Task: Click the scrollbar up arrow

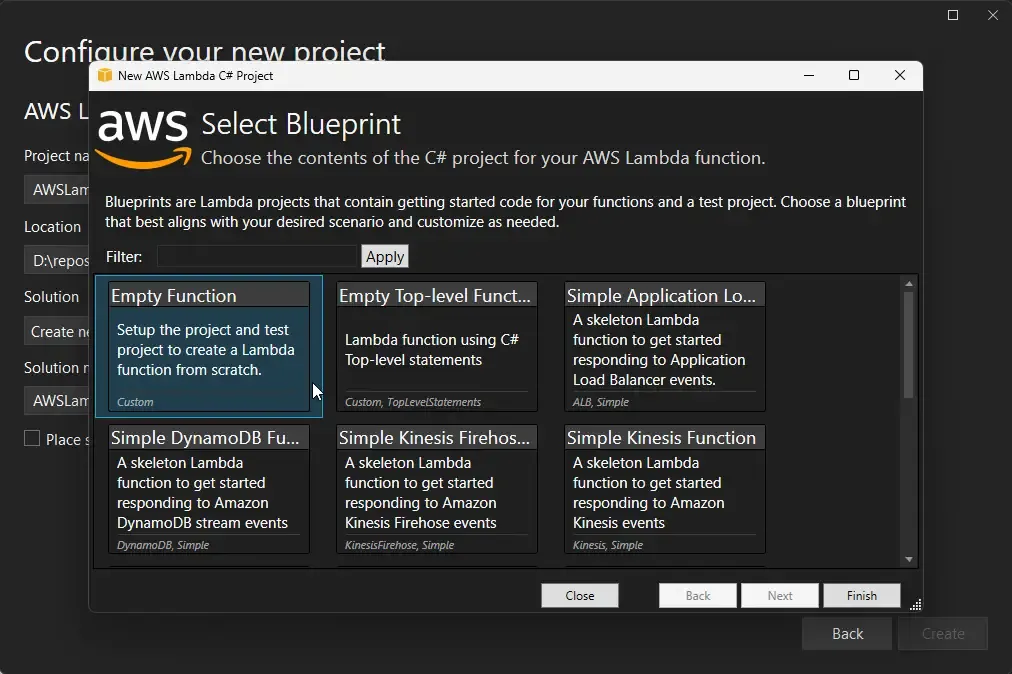Action: [908, 281]
